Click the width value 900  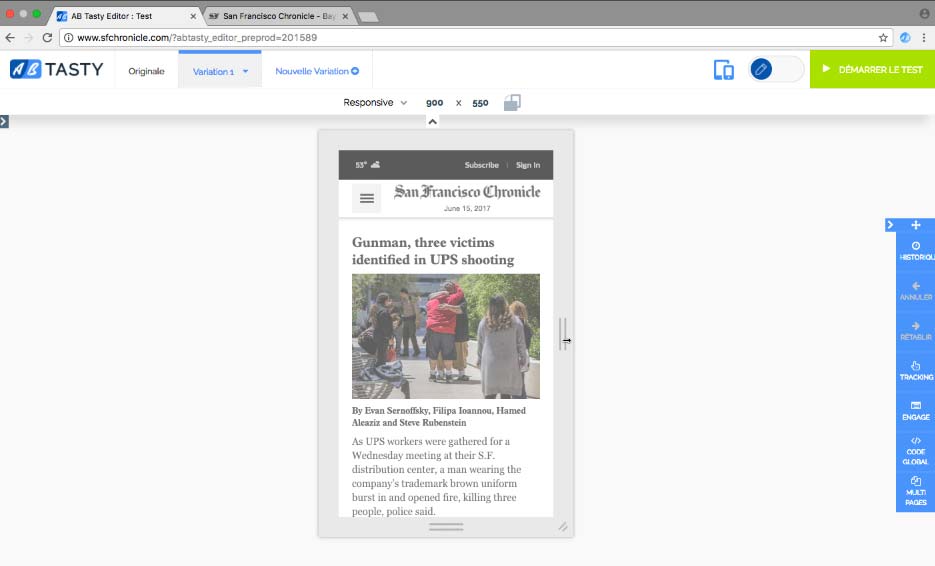click(x=435, y=103)
